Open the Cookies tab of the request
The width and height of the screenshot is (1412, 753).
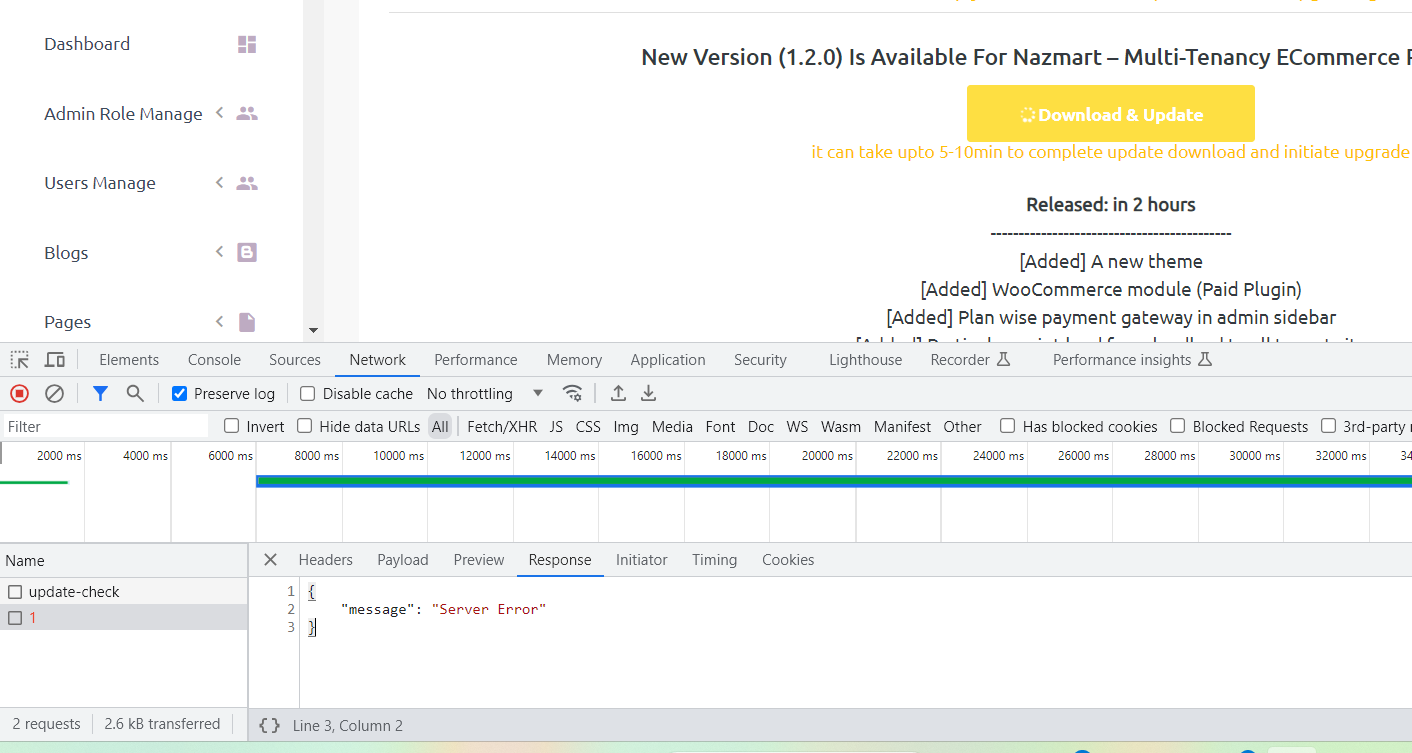788,560
